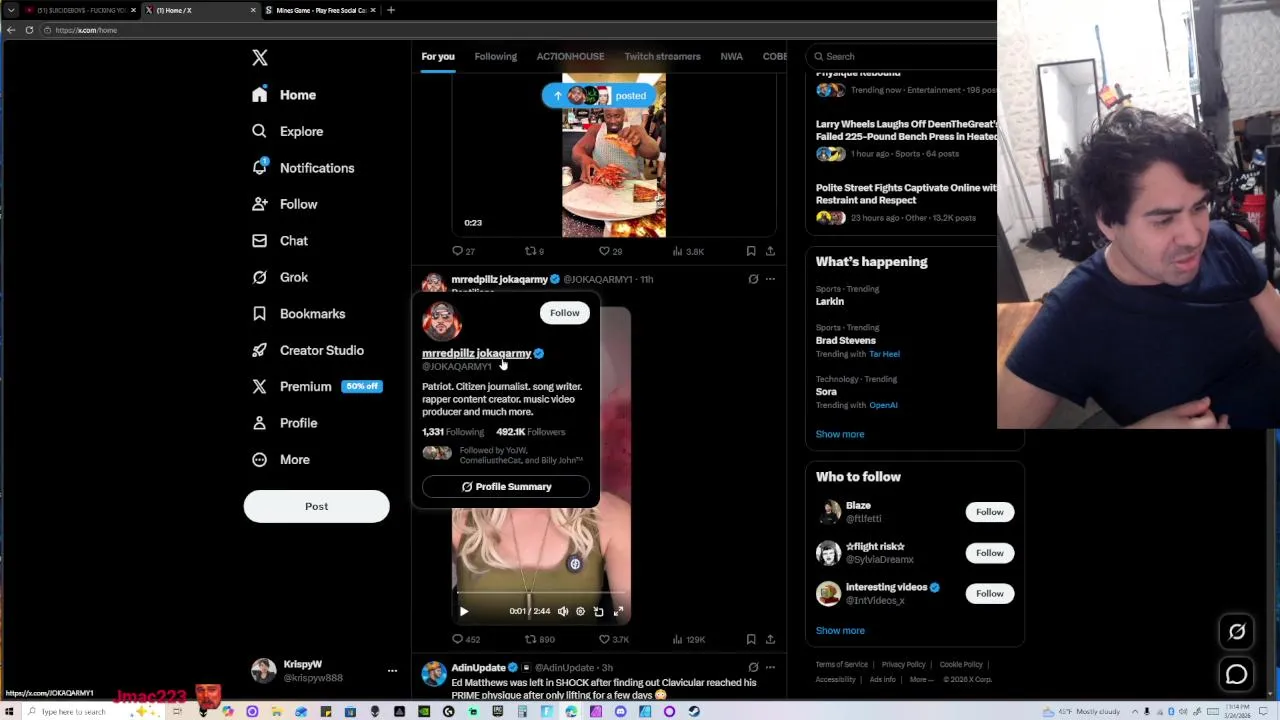
Task: Open Premium 50% off offer
Action: pos(317,387)
